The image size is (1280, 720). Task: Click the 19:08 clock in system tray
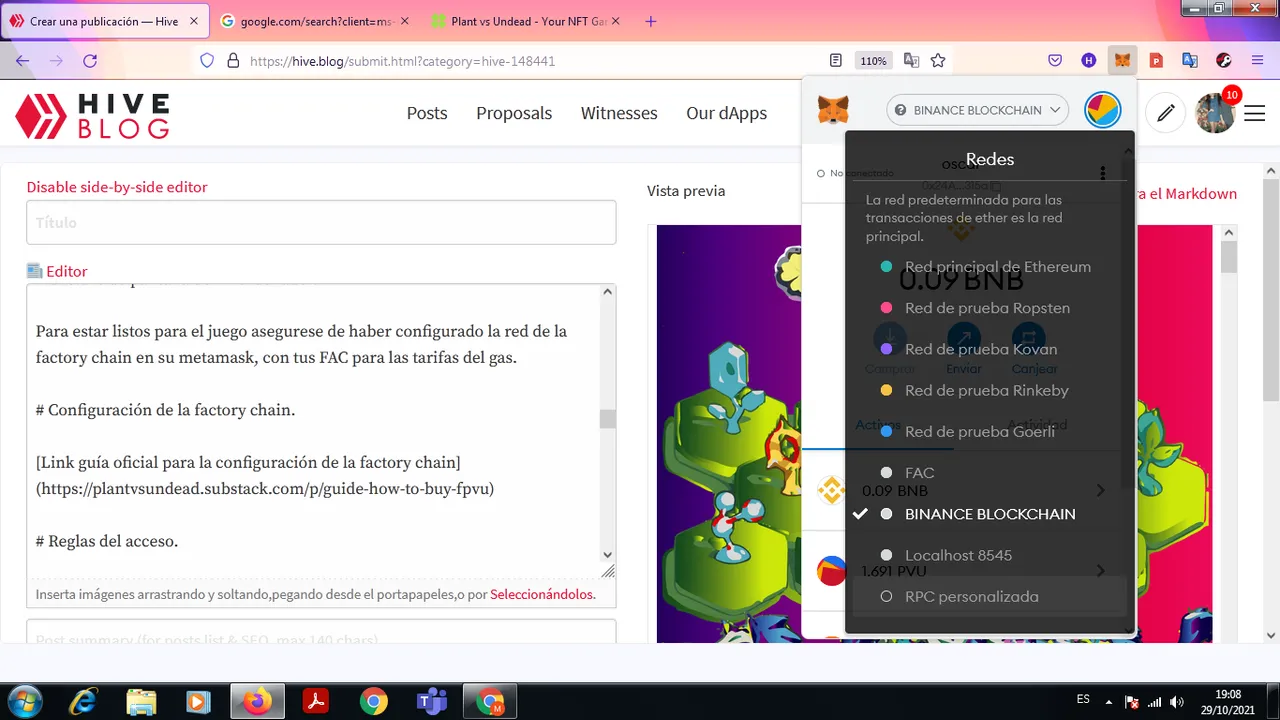[1228, 694]
